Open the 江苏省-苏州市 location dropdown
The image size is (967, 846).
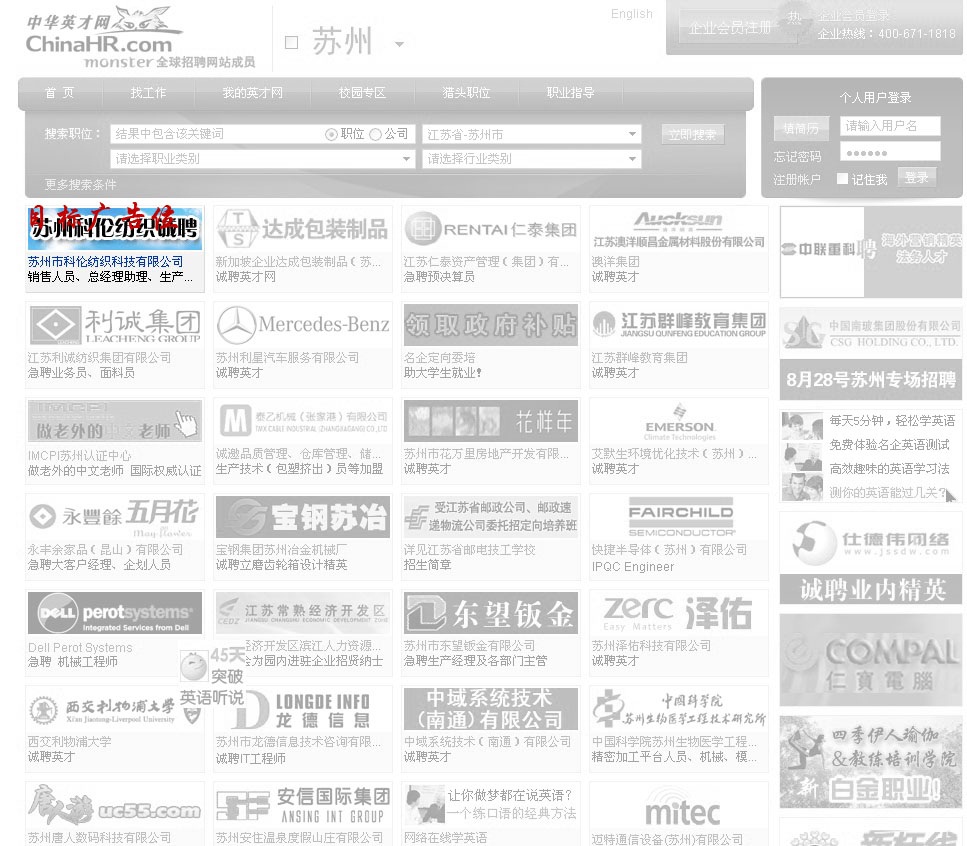click(x=532, y=134)
